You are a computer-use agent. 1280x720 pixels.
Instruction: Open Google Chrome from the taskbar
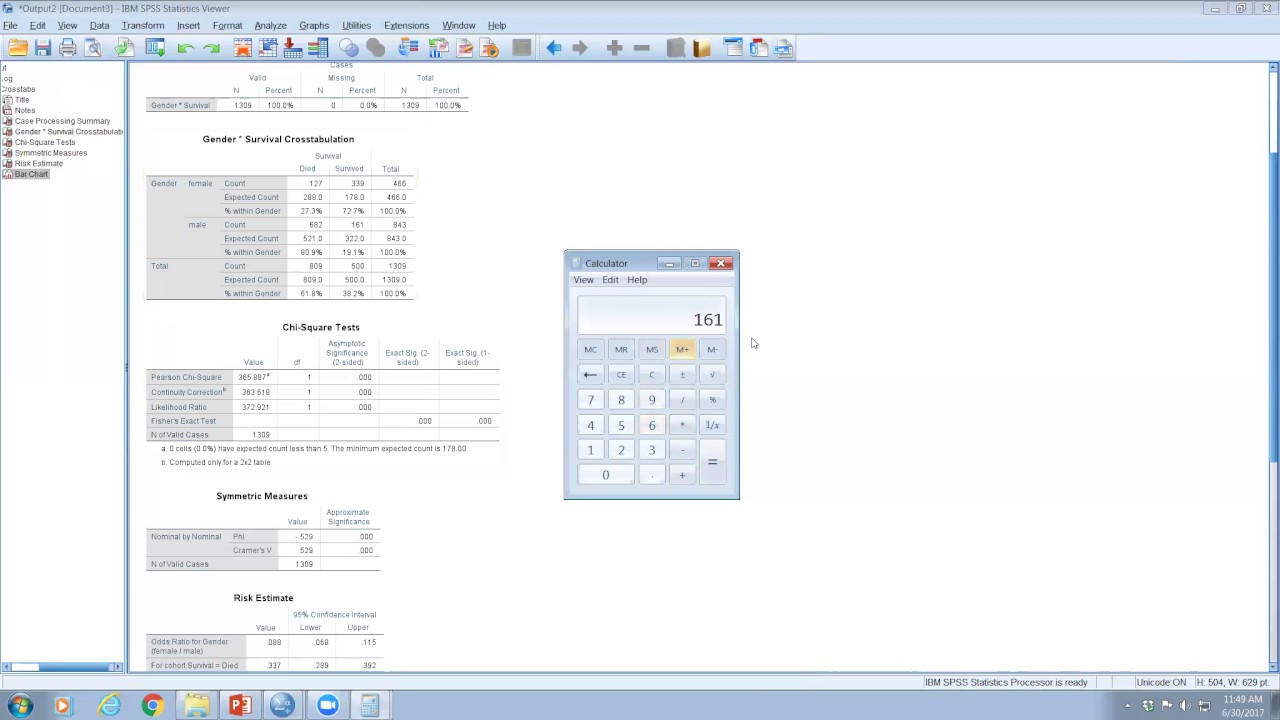coord(152,705)
